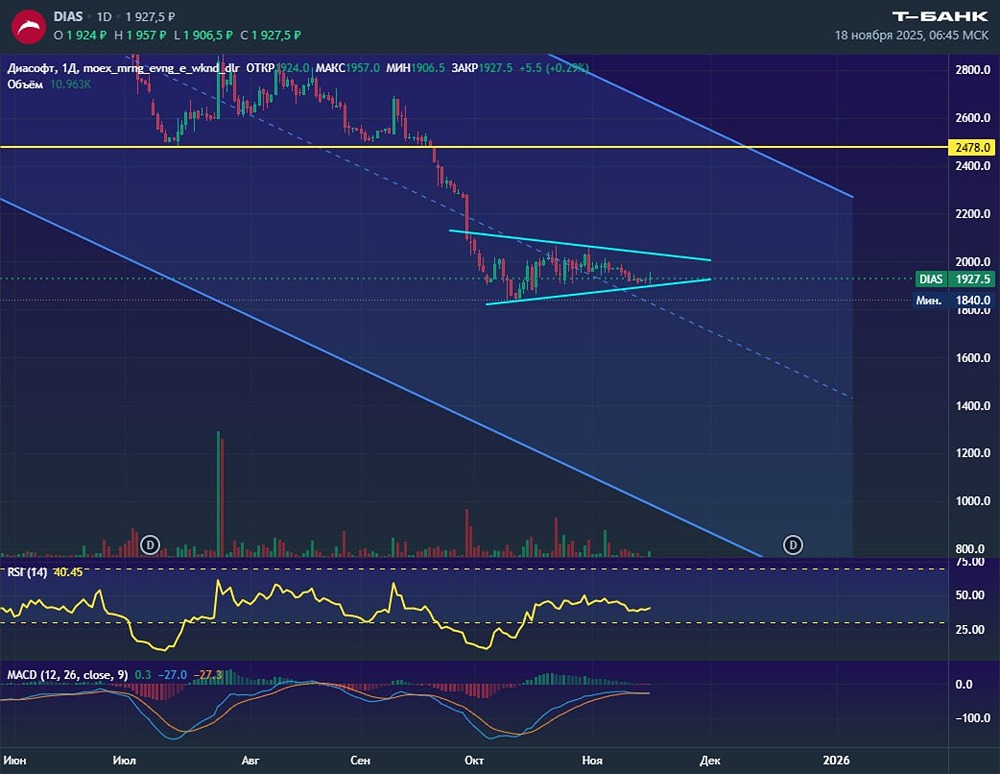Click the header high price H 1 957 ₽
The width and height of the screenshot is (1000, 774).
tap(140, 35)
